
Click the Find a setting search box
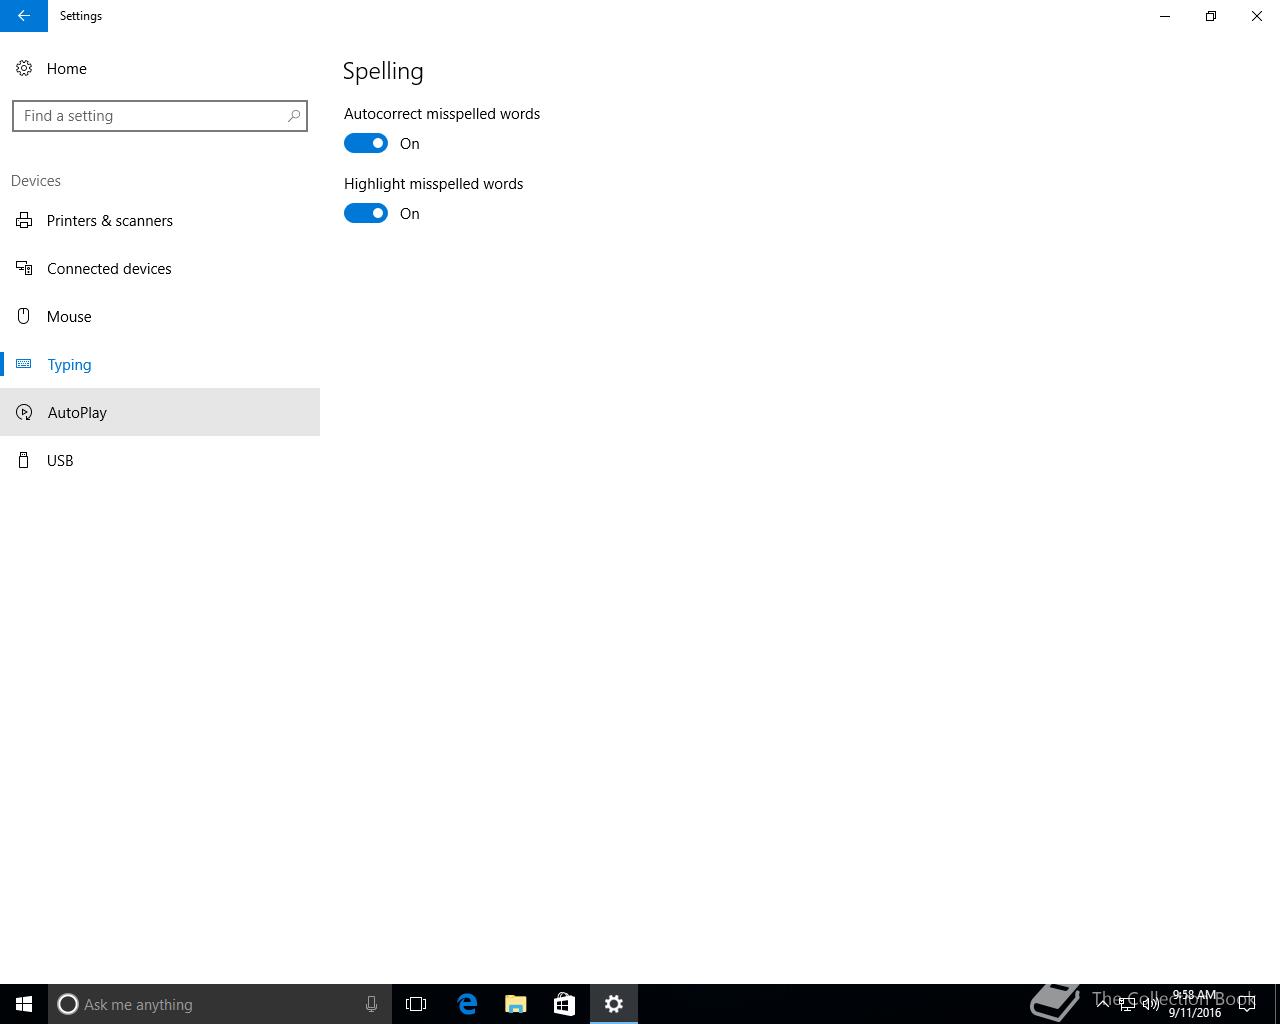160,116
